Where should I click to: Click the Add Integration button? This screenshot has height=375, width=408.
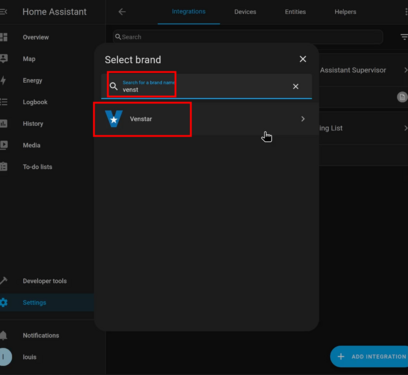369,356
